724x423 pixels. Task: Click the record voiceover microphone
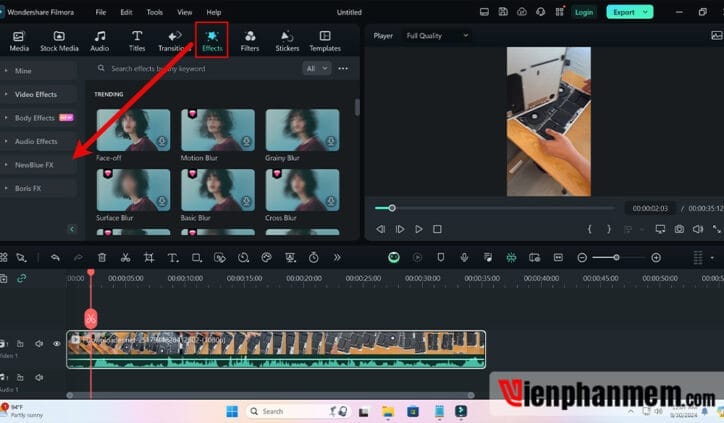pyautogui.click(x=464, y=258)
